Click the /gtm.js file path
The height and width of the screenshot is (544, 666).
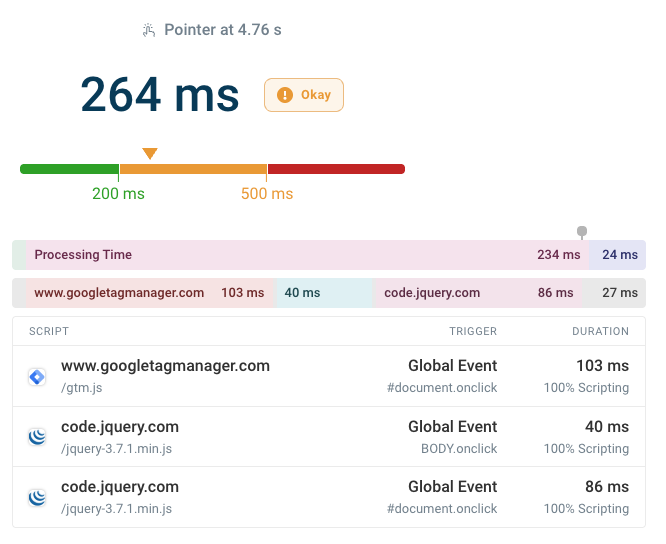tap(82, 388)
